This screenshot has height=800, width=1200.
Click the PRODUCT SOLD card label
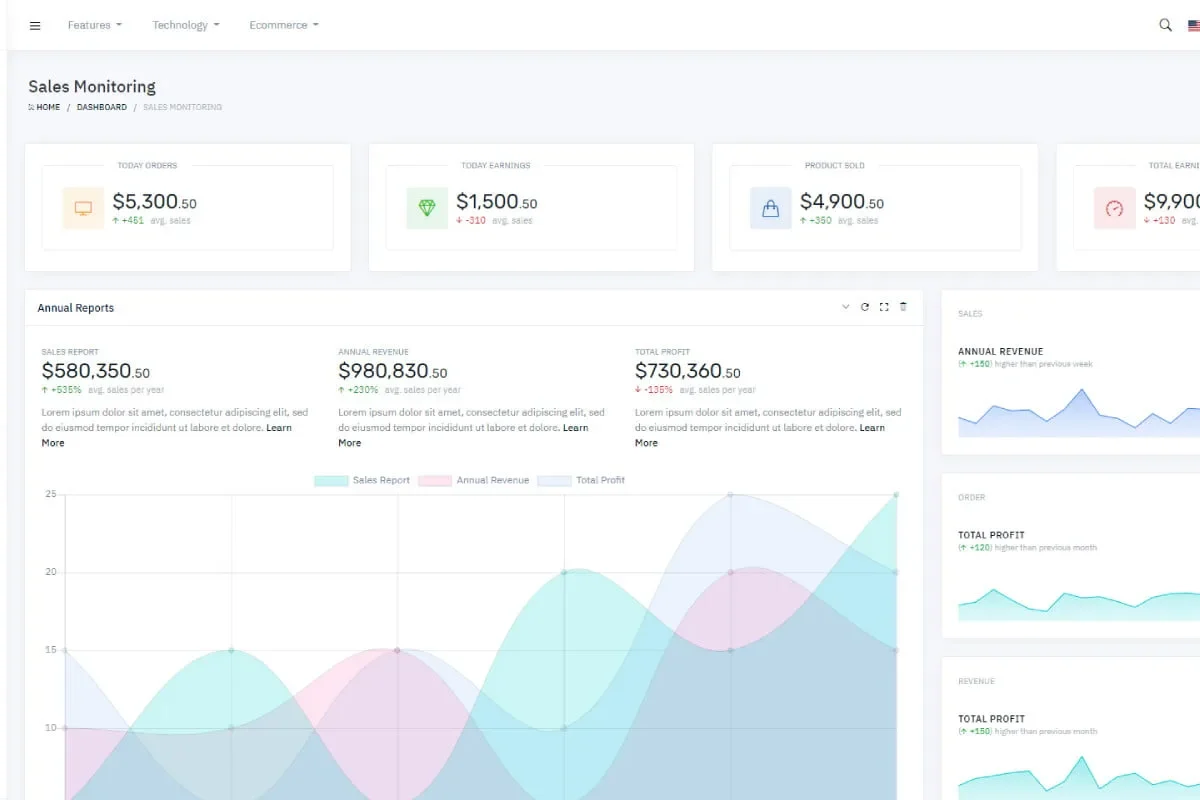point(835,166)
